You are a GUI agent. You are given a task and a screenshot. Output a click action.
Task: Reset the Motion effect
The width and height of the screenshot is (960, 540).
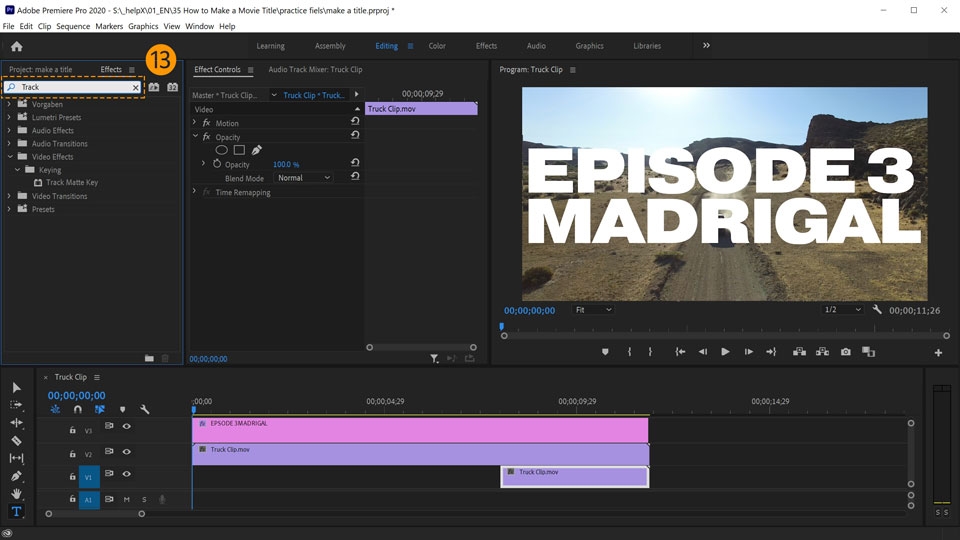(354, 123)
